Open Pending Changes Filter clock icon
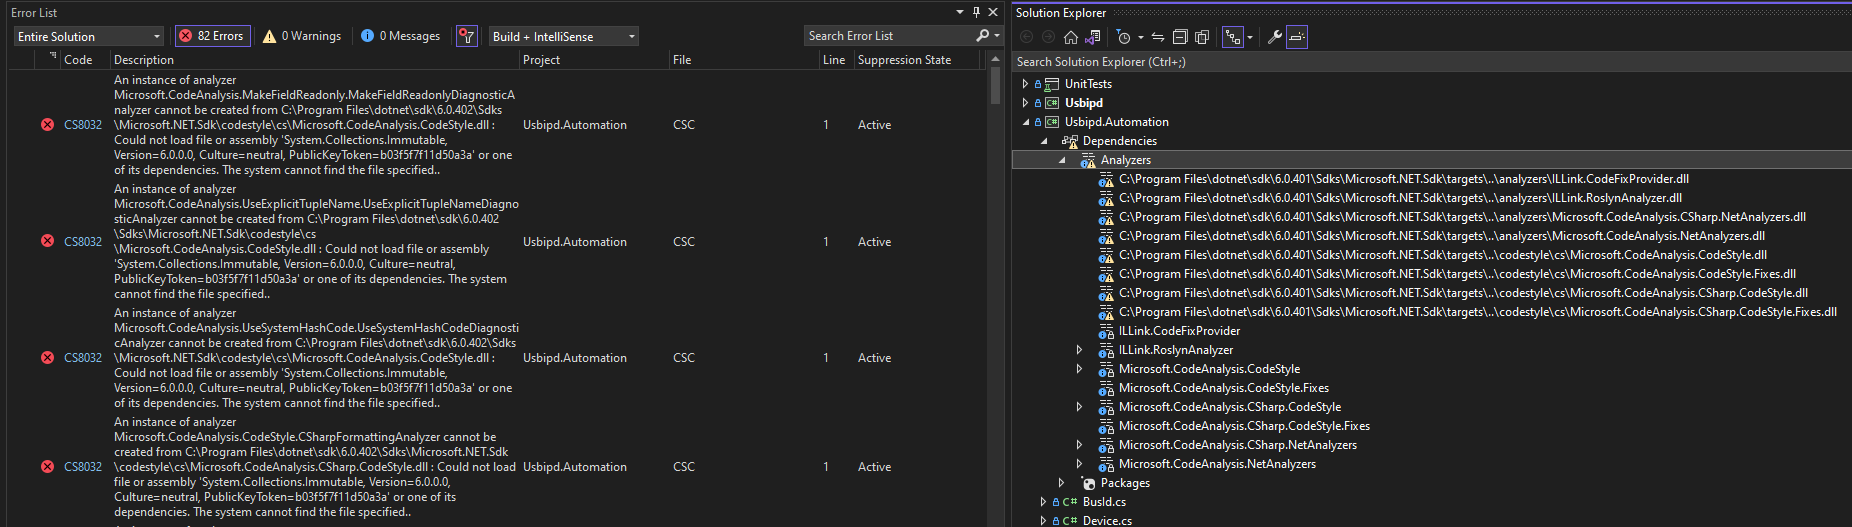Image resolution: width=1852 pixels, height=527 pixels. click(x=1124, y=37)
